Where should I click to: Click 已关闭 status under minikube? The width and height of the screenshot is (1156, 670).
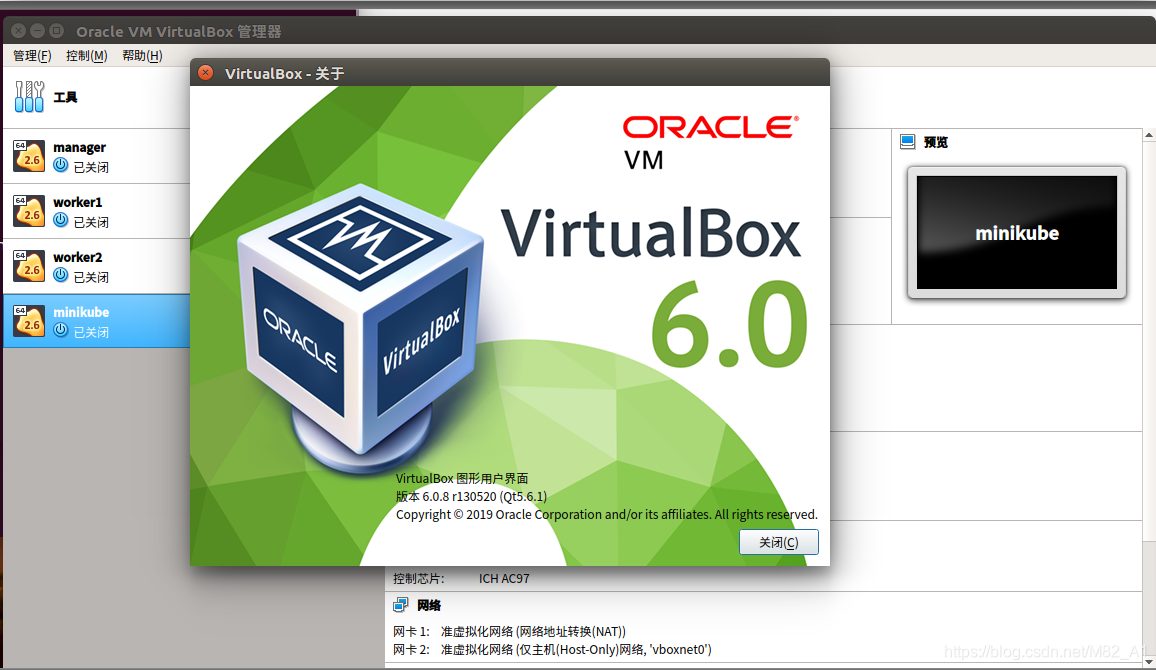pyautogui.click(x=91, y=332)
